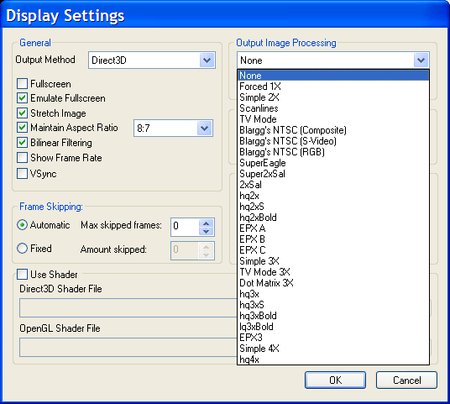
Task: Select Blargg's NTSC (RGB)
Action: click(x=333, y=152)
